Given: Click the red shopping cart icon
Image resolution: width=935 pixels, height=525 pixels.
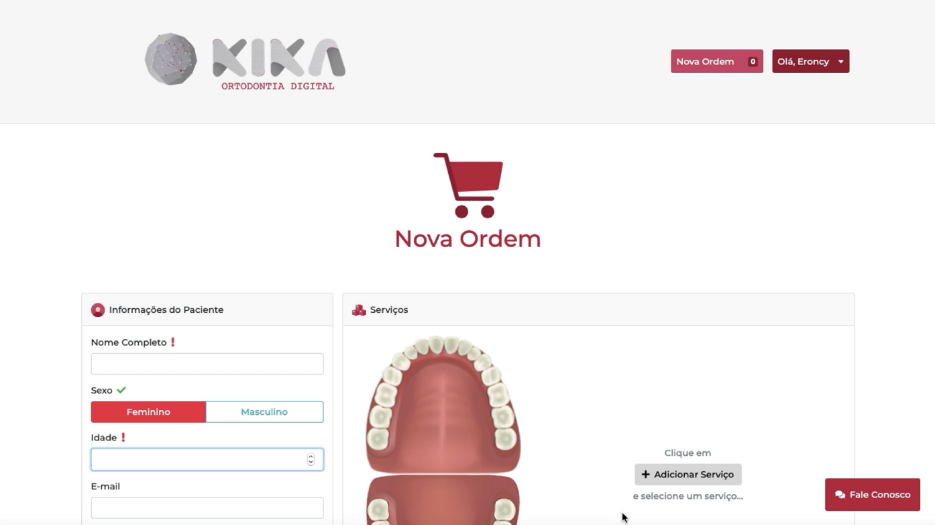Looking at the screenshot, I should click(x=469, y=185).
